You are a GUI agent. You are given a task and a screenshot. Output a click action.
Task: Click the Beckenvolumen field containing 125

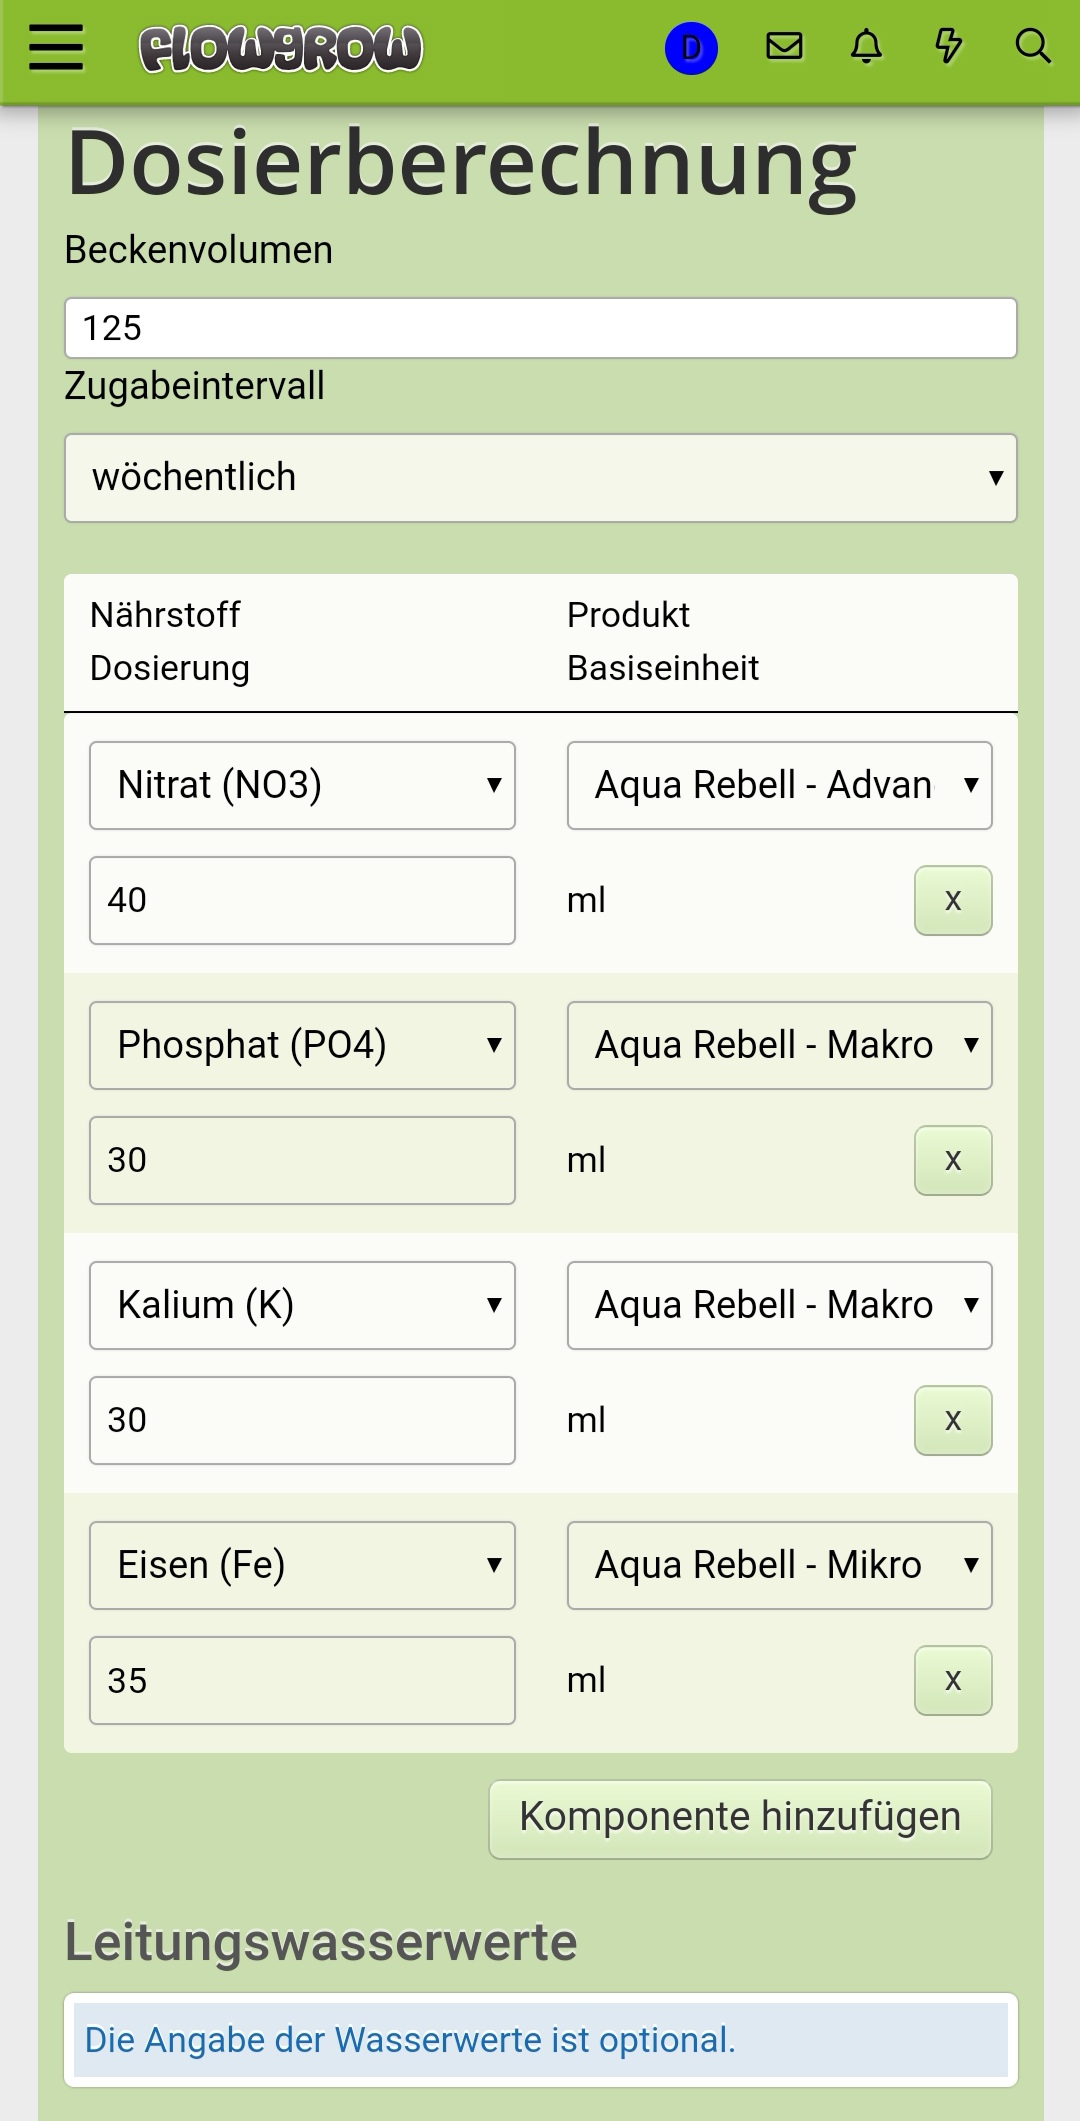(540, 328)
